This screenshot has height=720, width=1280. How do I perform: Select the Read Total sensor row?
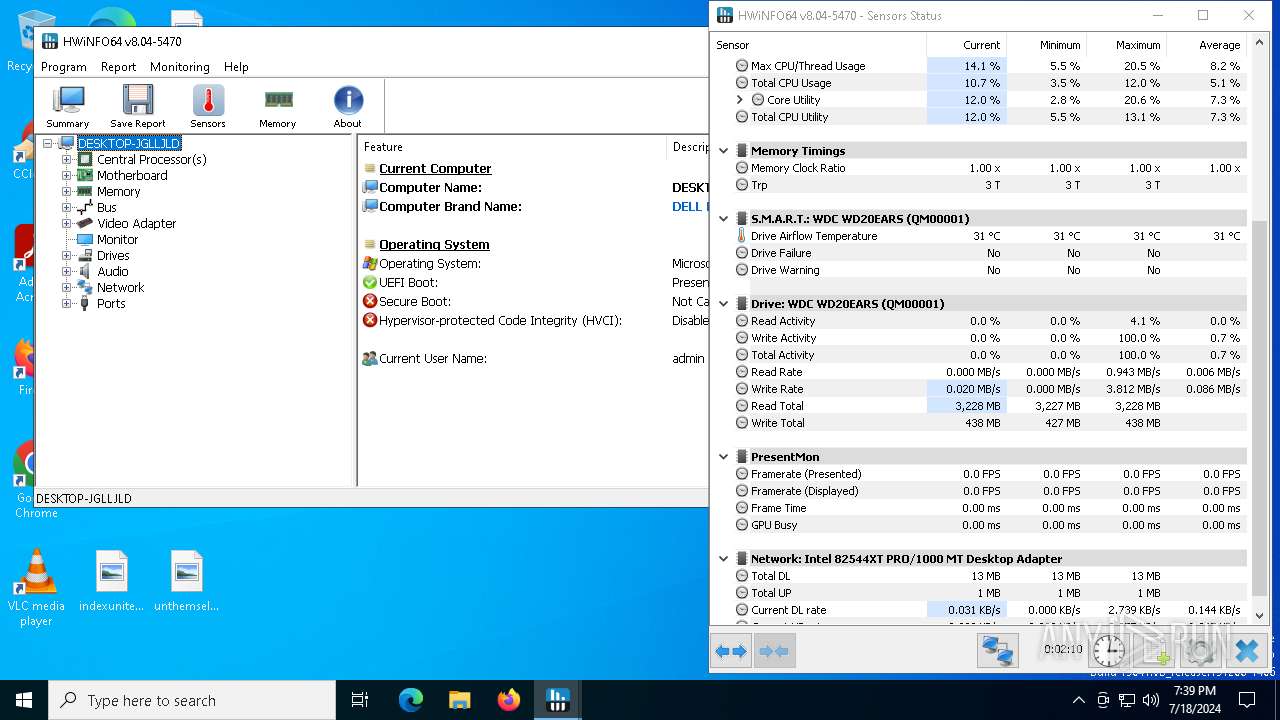click(x=980, y=406)
